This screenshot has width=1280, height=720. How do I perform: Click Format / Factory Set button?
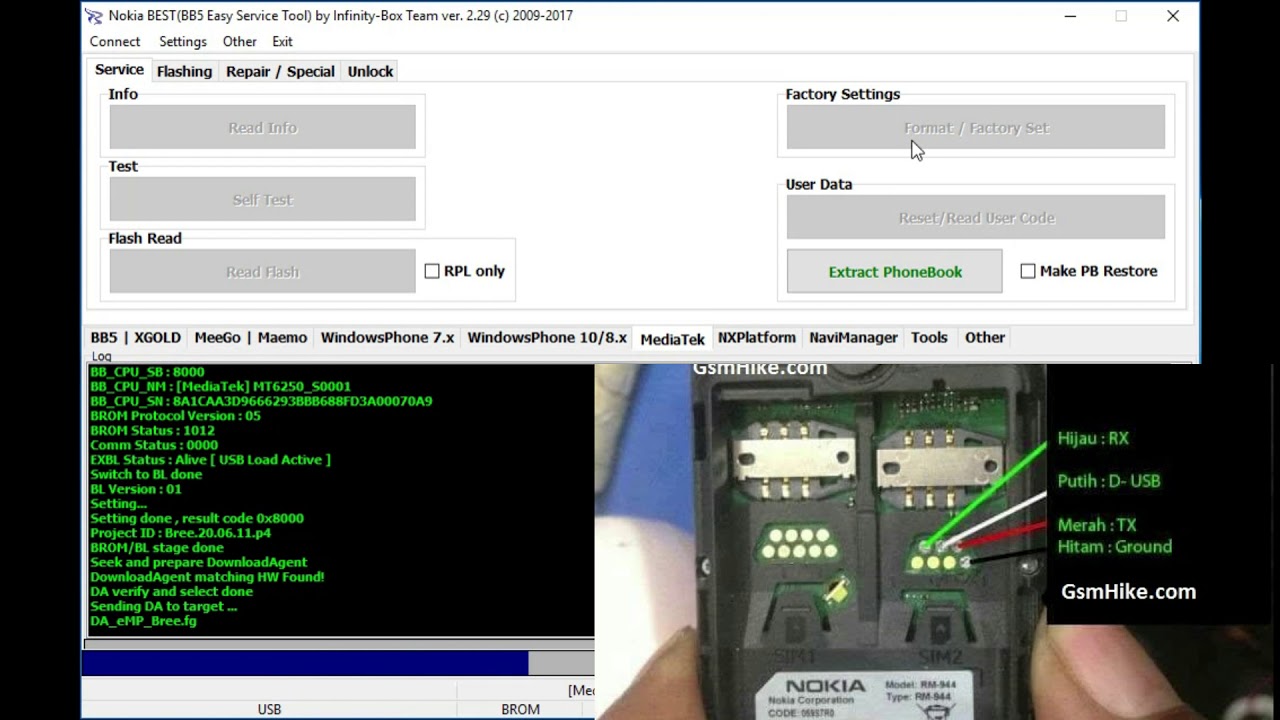coord(976,128)
